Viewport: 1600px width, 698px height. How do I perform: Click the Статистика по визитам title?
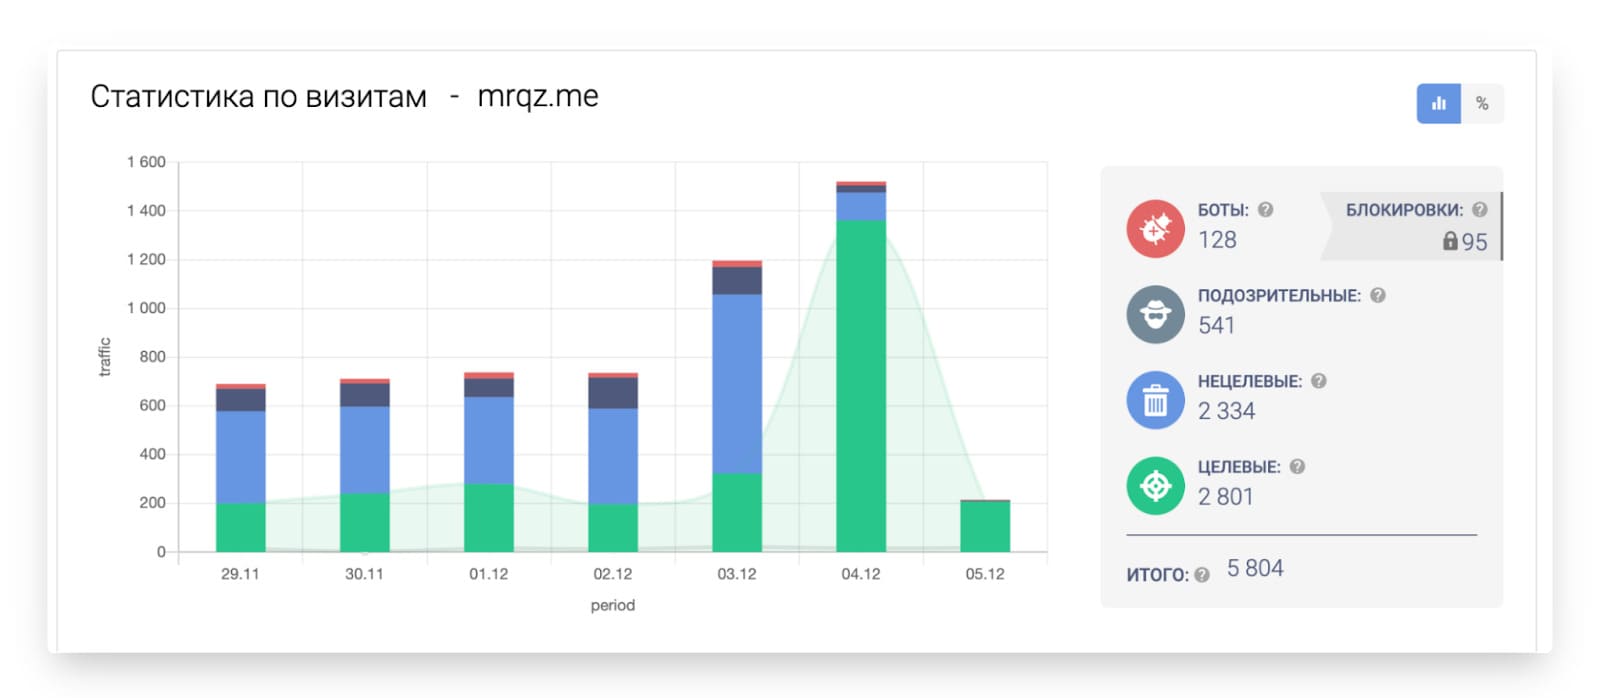(x=258, y=97)
